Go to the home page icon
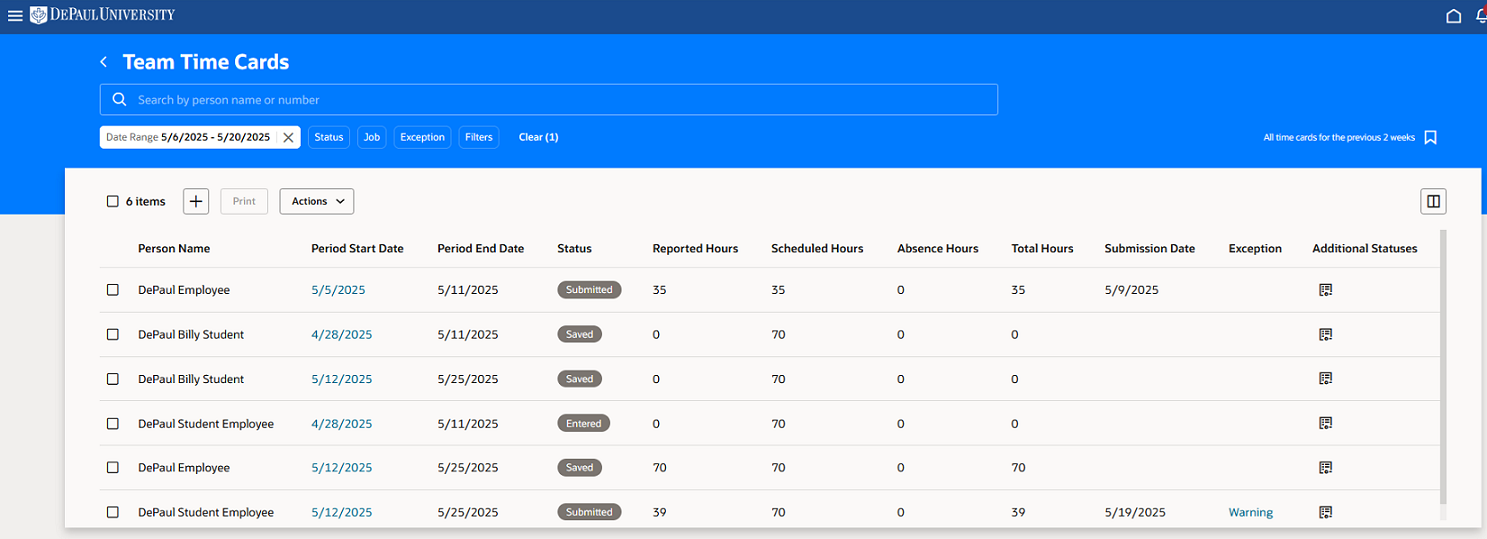This screenshot has width=1487, height=539. point(1454,16)
